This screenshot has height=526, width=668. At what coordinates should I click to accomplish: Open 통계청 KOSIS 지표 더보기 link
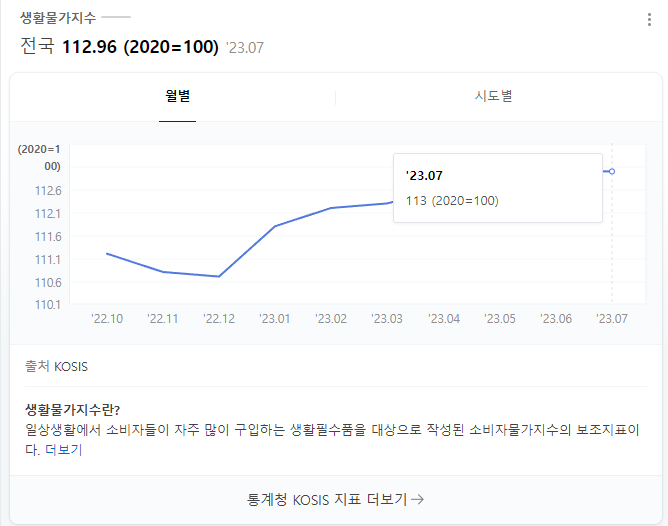click(x=335, y=499)
